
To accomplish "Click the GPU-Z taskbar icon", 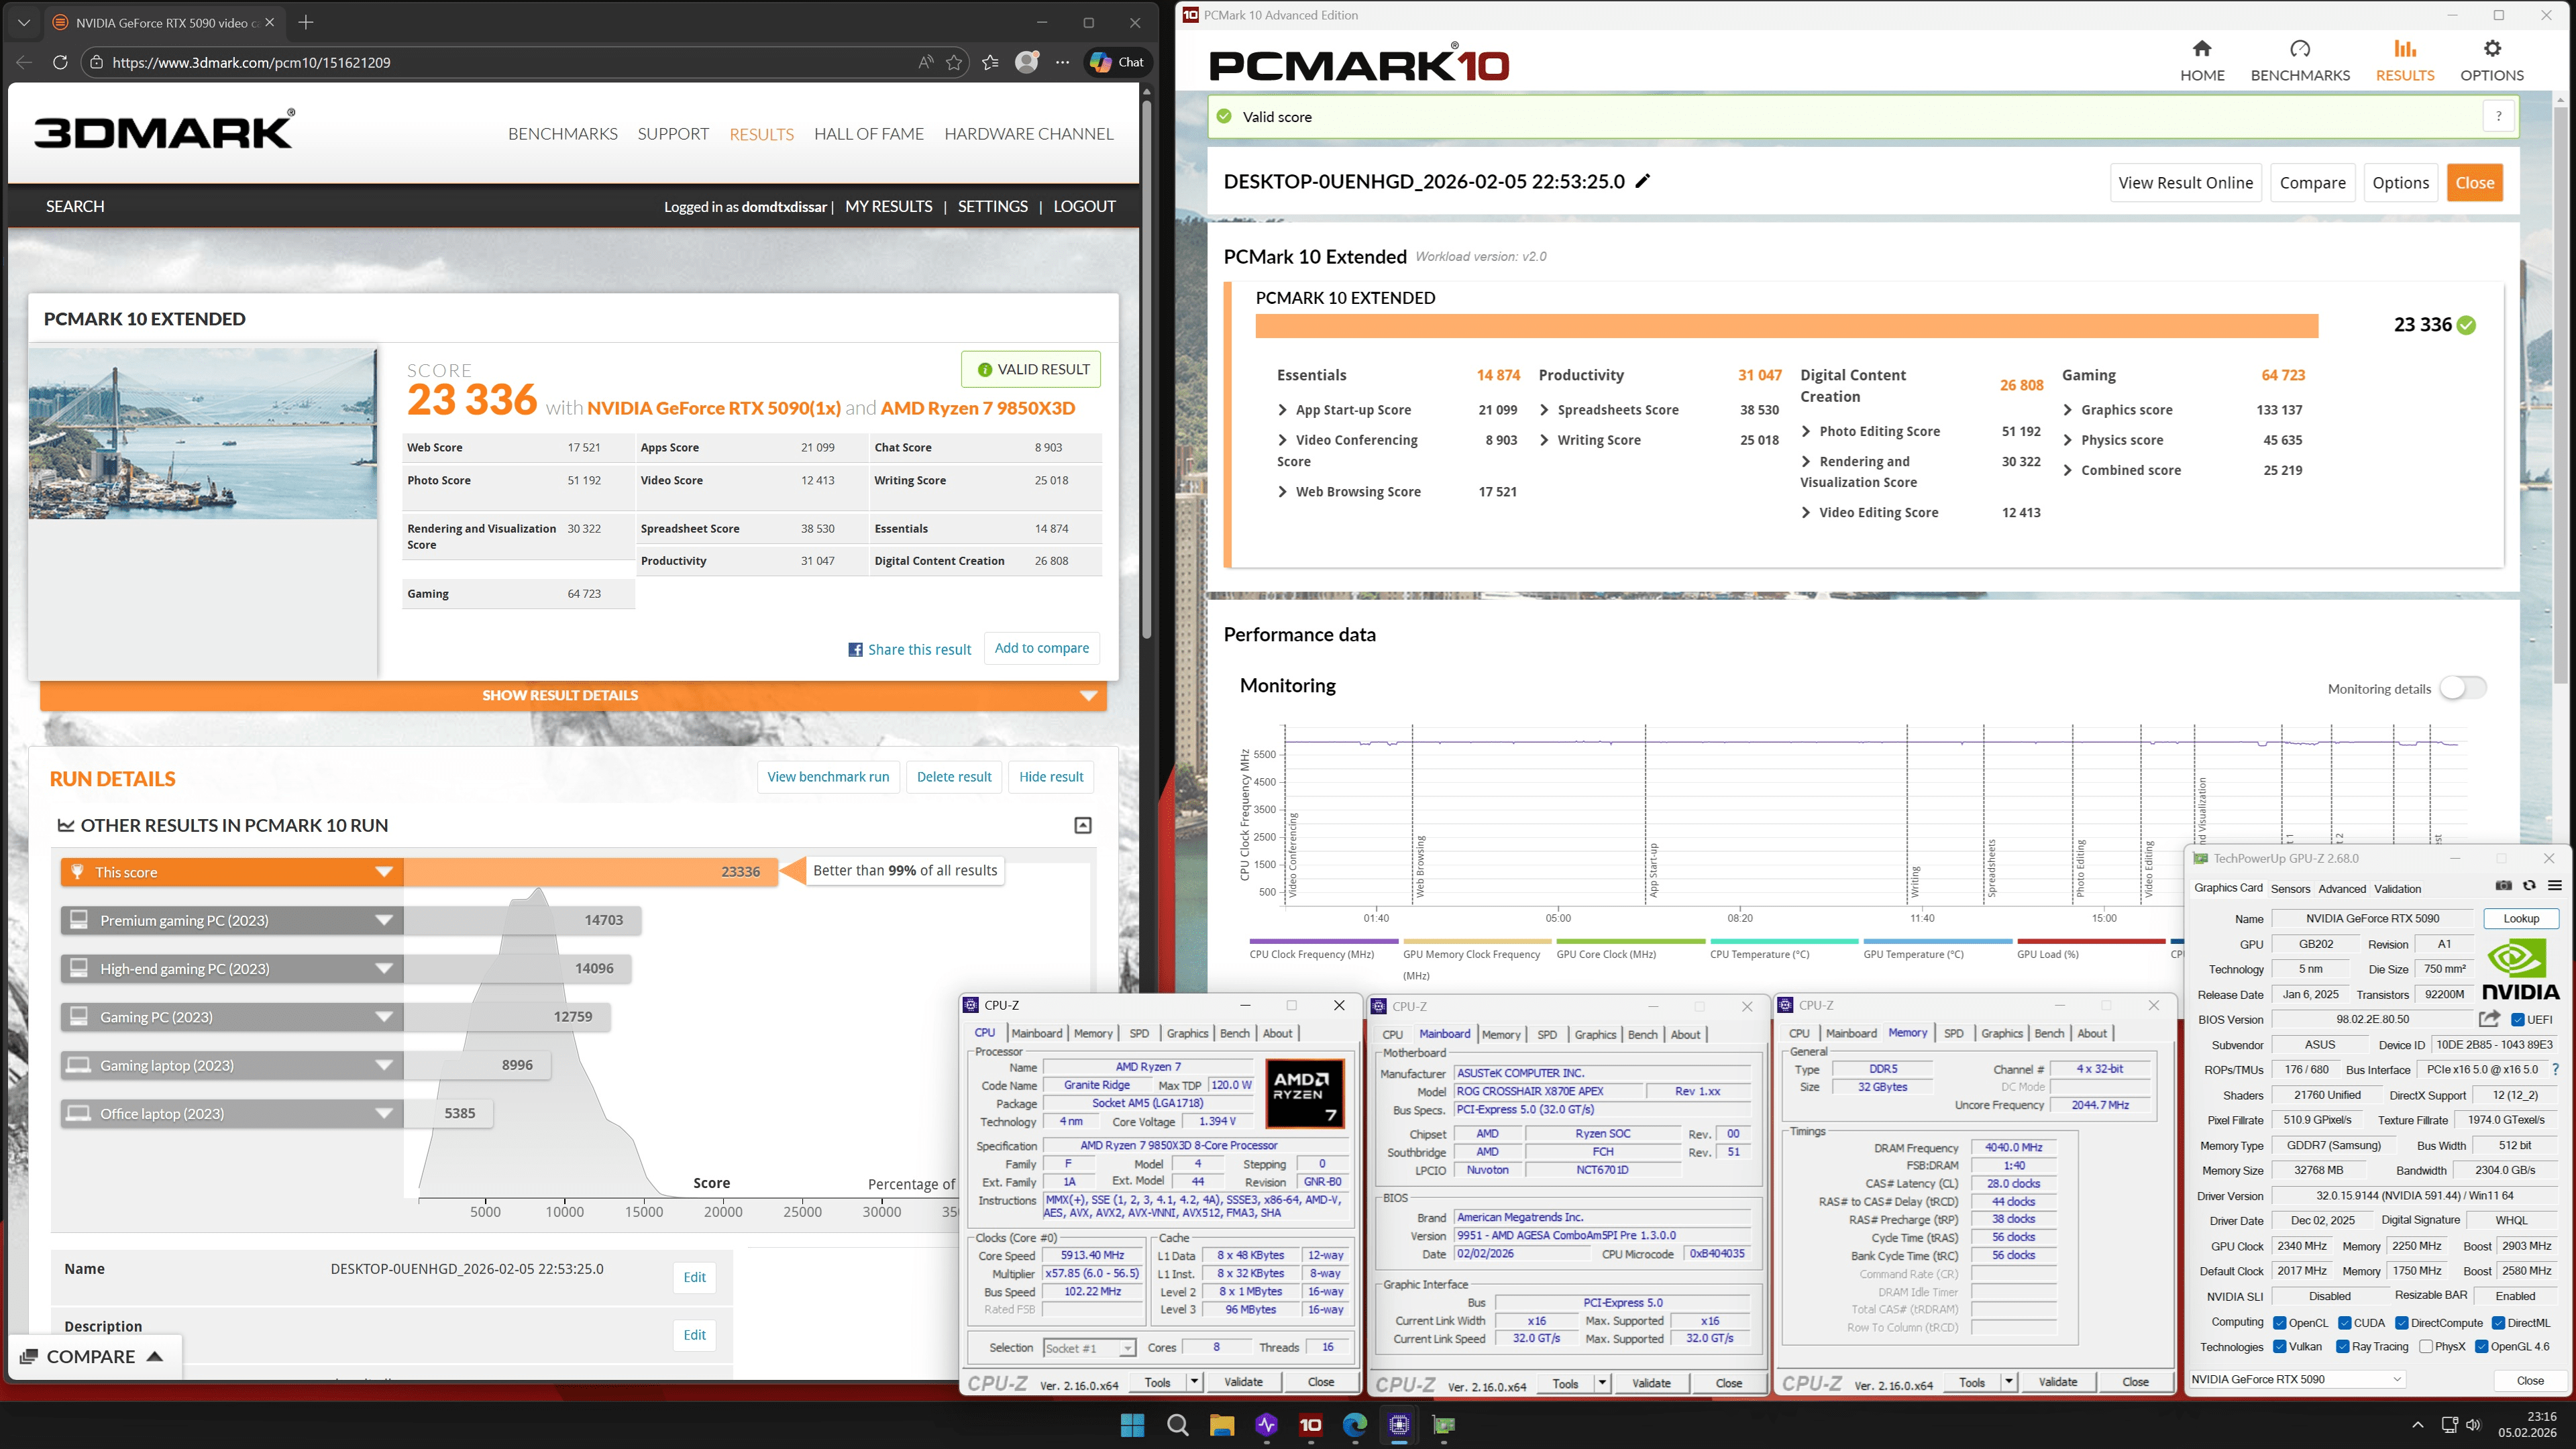I will (1443, 1425).
